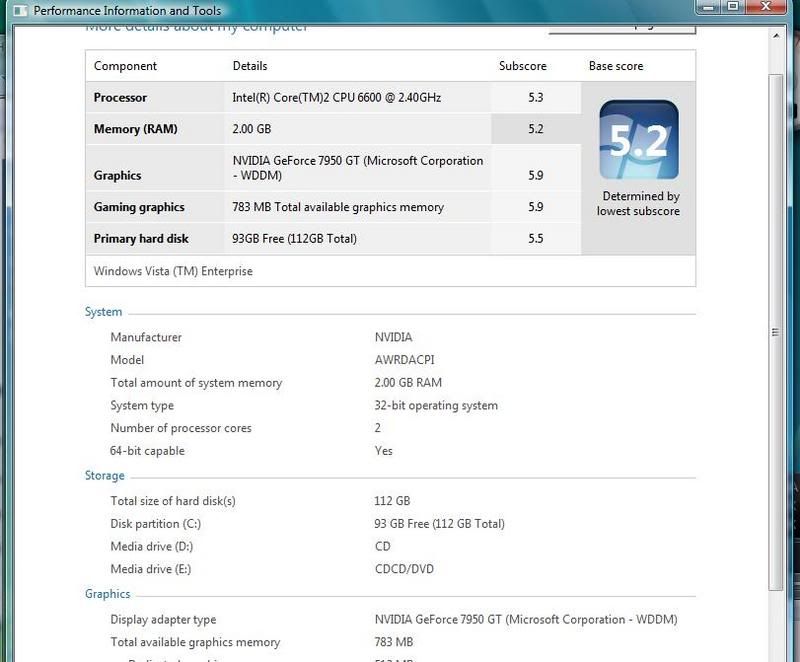Click the Total amount of system memory label

coord(196,383)
